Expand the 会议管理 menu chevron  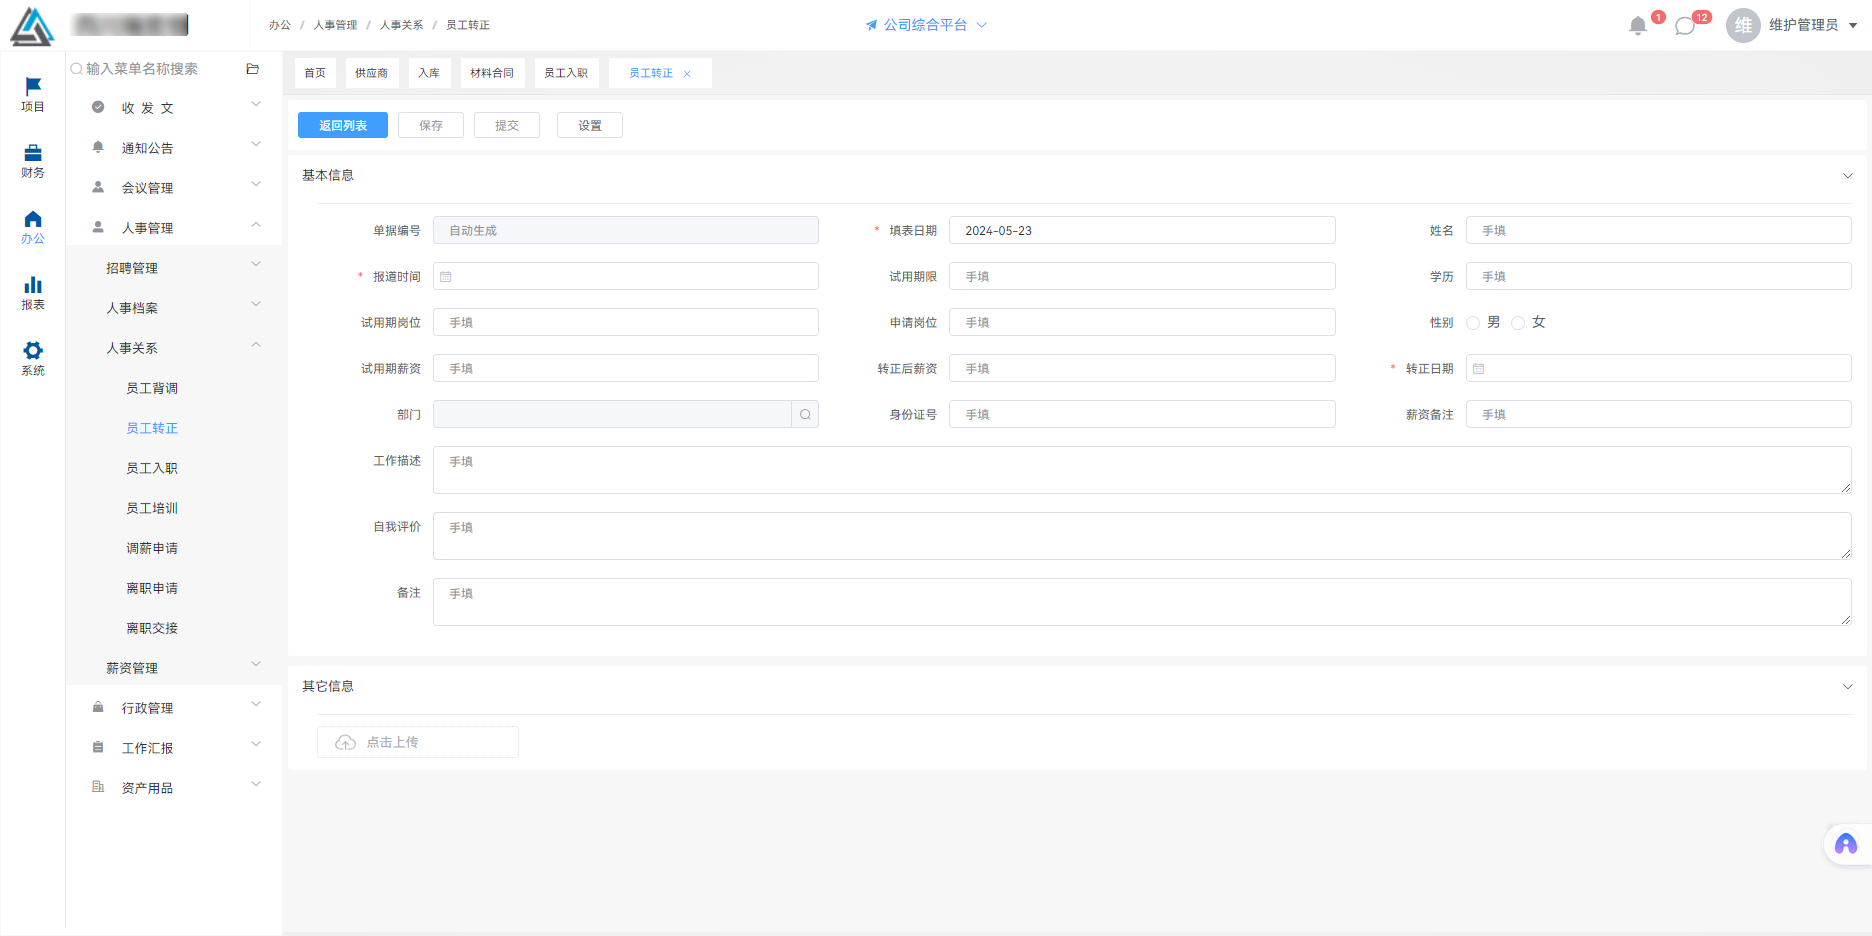tap(256, 184)
